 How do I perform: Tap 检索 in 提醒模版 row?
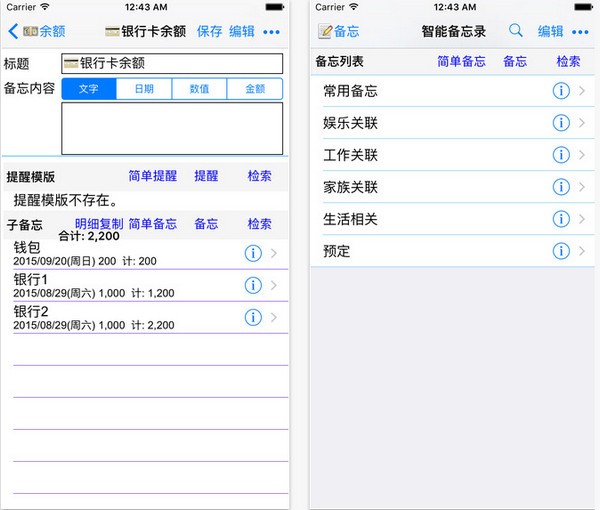tap(259, 176)
